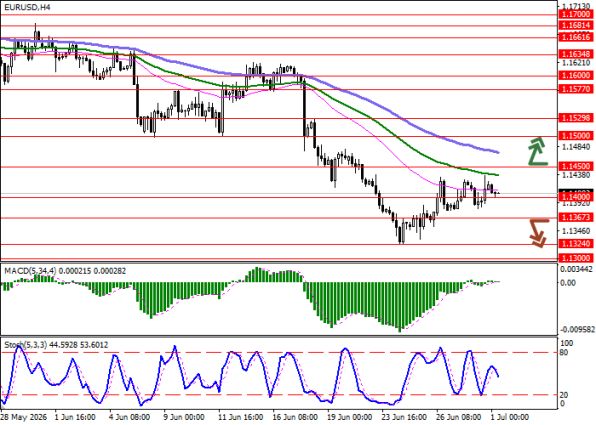Image resolution: width=596 pixels, height=425 pixels.
Task: Click the 4 Jun 08:00 time label
Action: tap(130, 417)
